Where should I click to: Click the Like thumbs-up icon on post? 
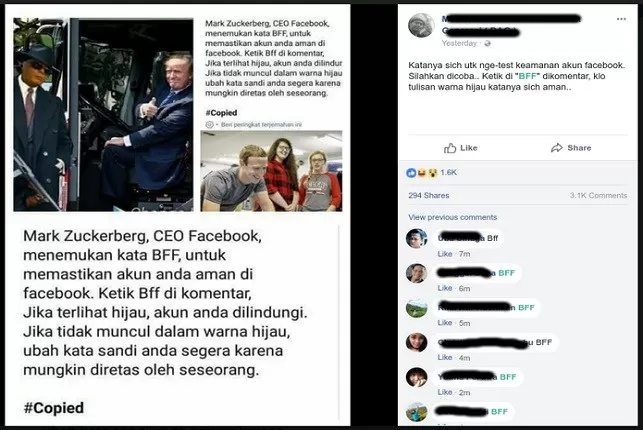pyautogui.click(x=450, y=148)
